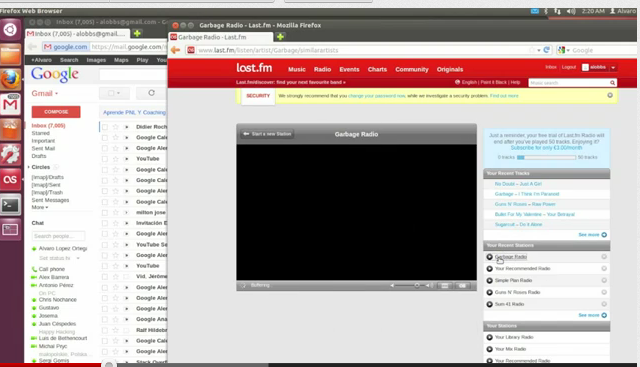640x367 pixels.
Task: Compose a new Gmail message
Action: [56, 112]
